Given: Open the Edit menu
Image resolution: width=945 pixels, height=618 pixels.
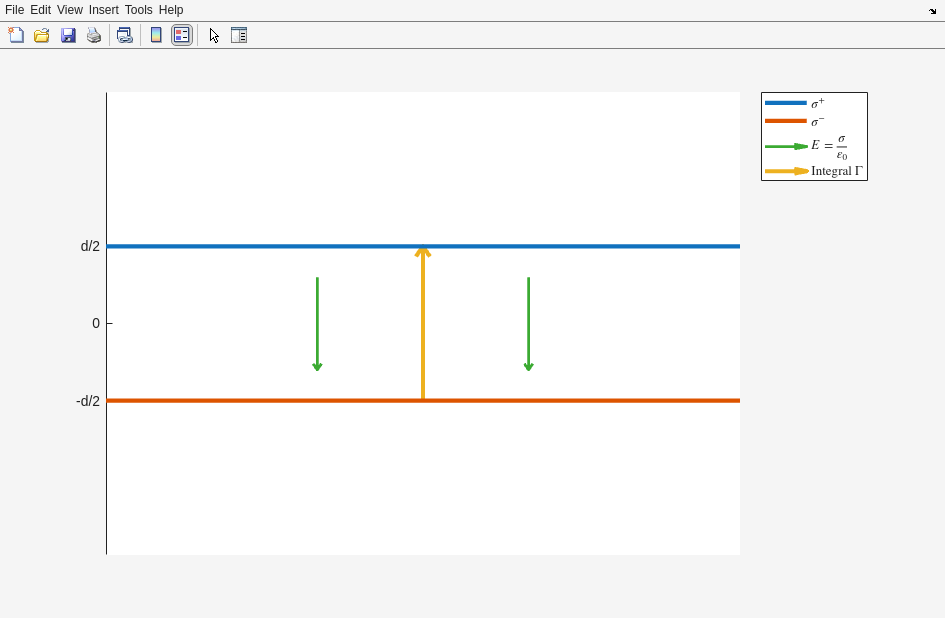Looking at the screenshot, I should pyautogui.click(x=40, y=10).
